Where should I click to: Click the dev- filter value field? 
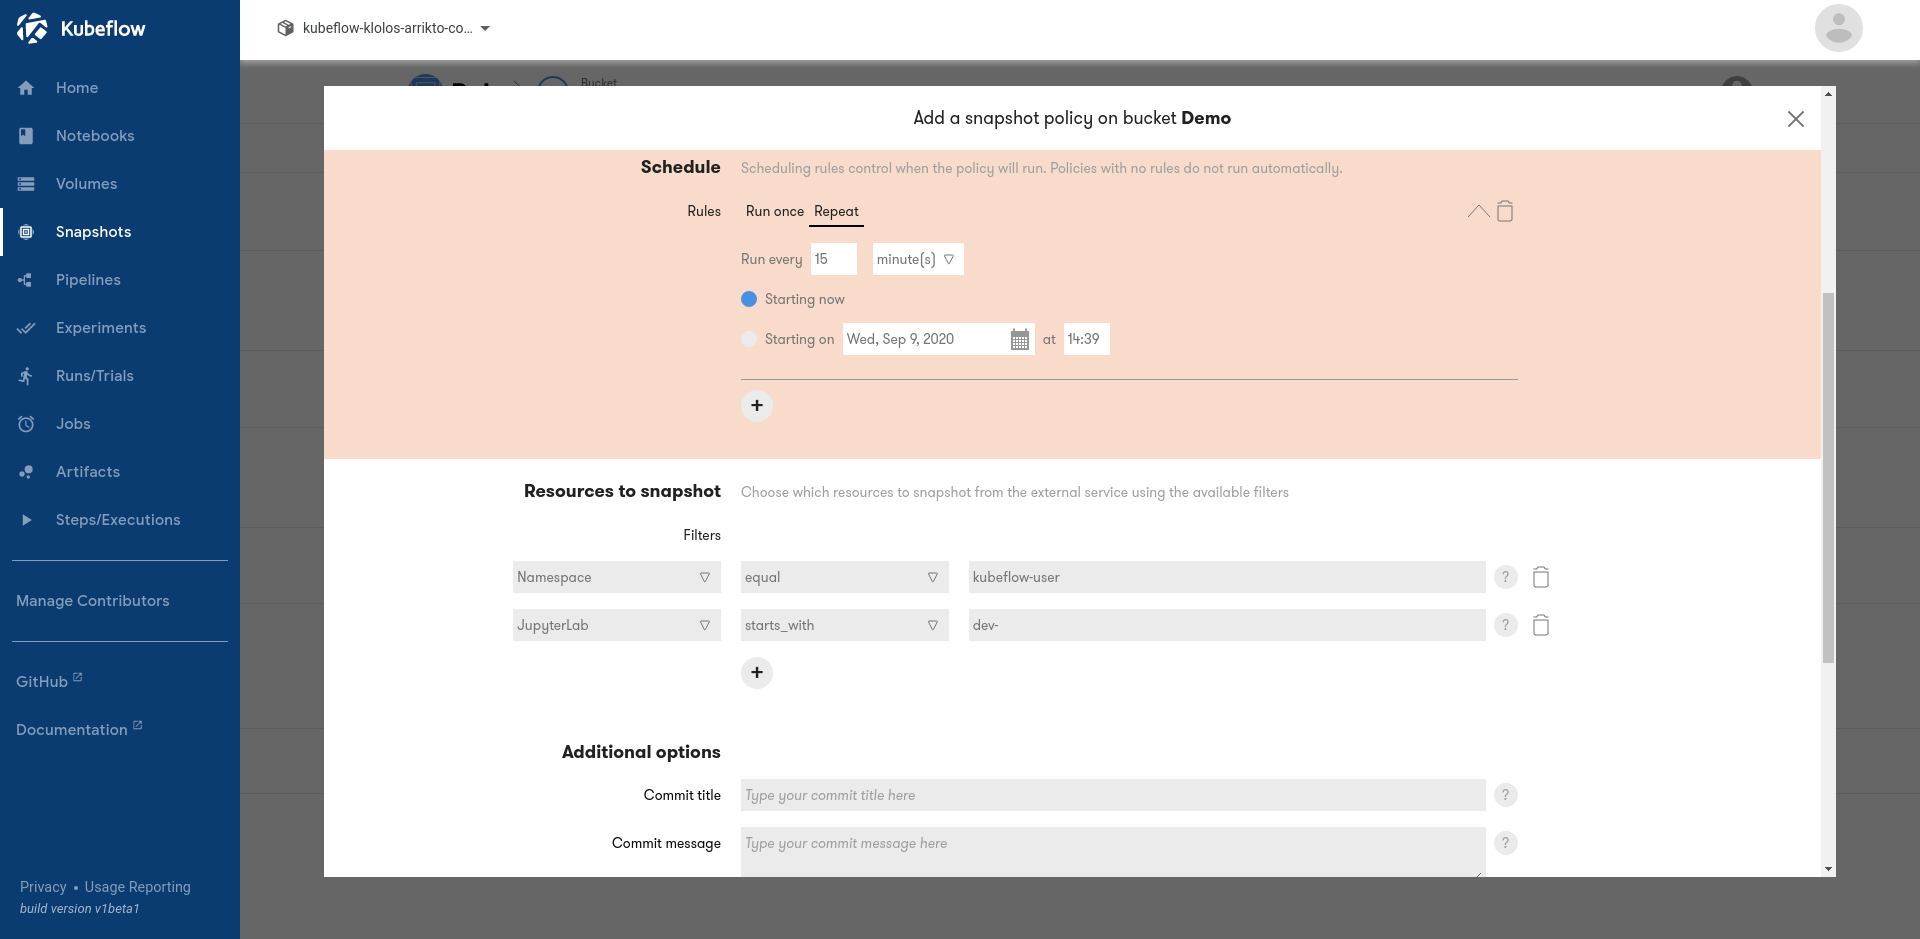[x=1227, y=625]
